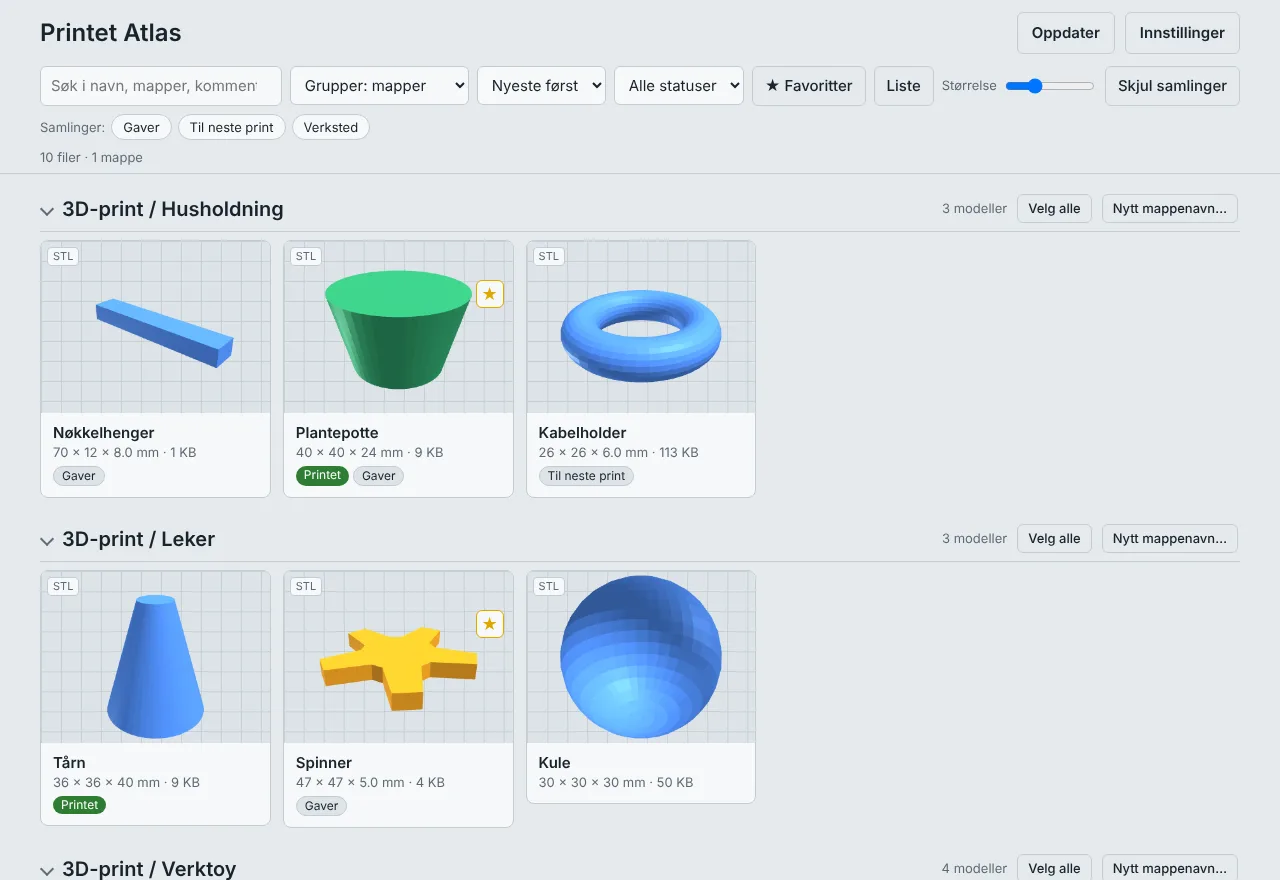Click STL badge on Kabelholder card

[x=549, y=256]
